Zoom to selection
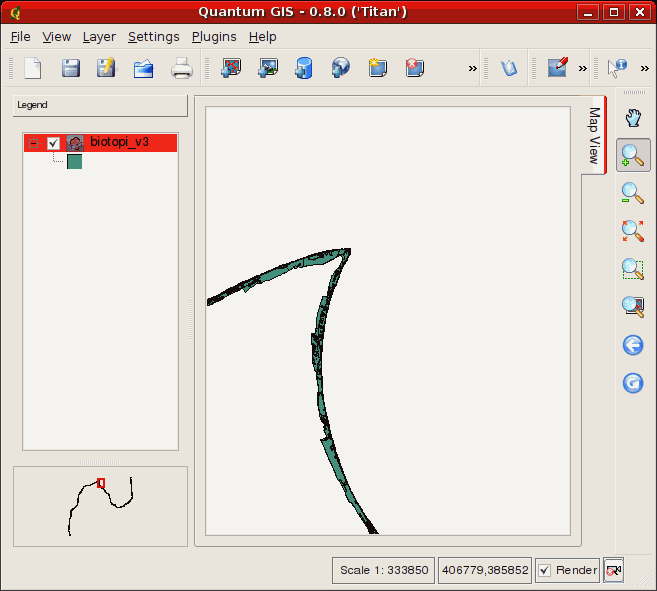 633,269
